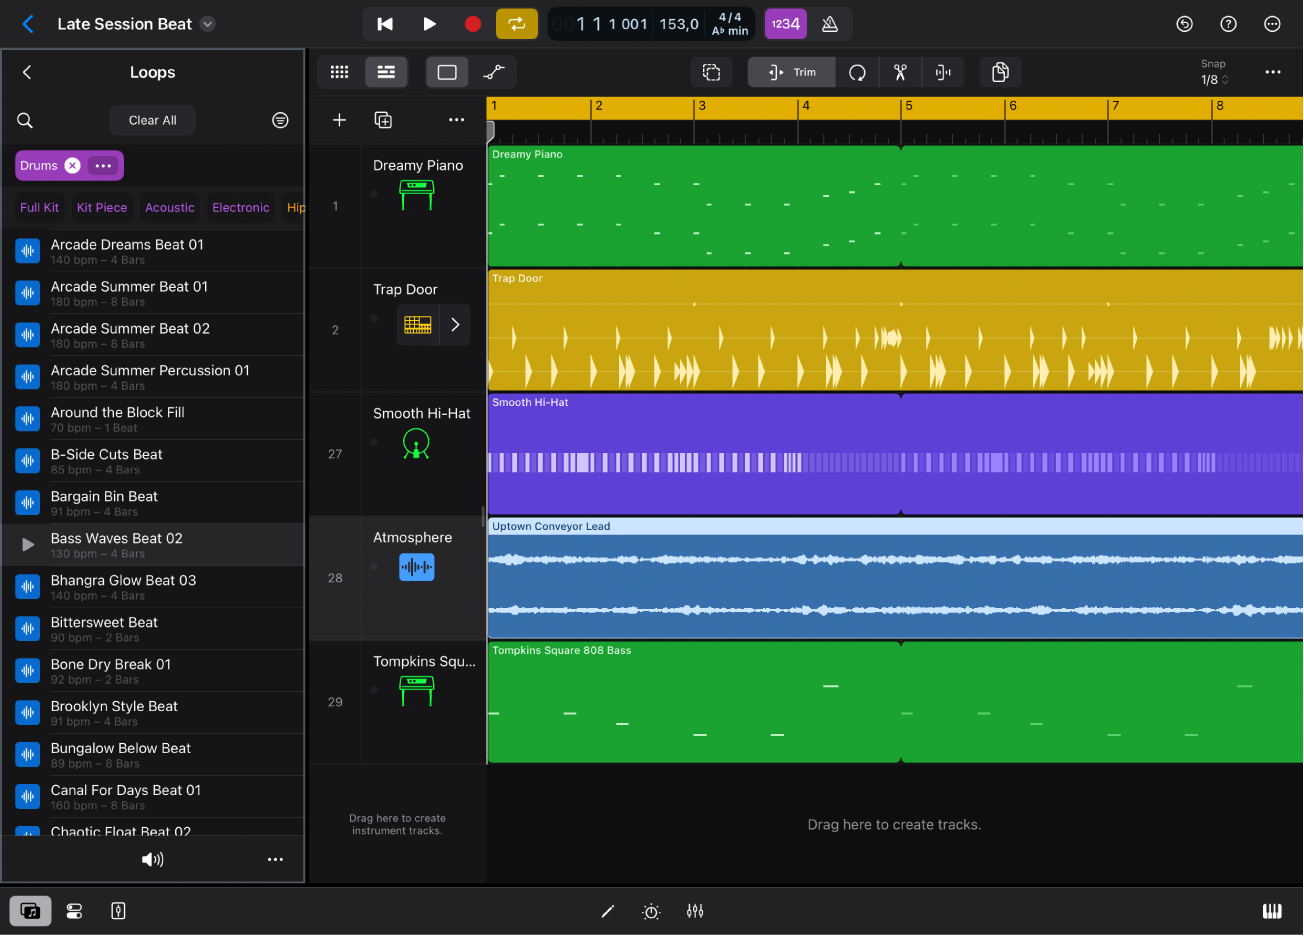Switch to the Live Loops grid view
The width and height of the screenshot is (1304, 936).
339,72
